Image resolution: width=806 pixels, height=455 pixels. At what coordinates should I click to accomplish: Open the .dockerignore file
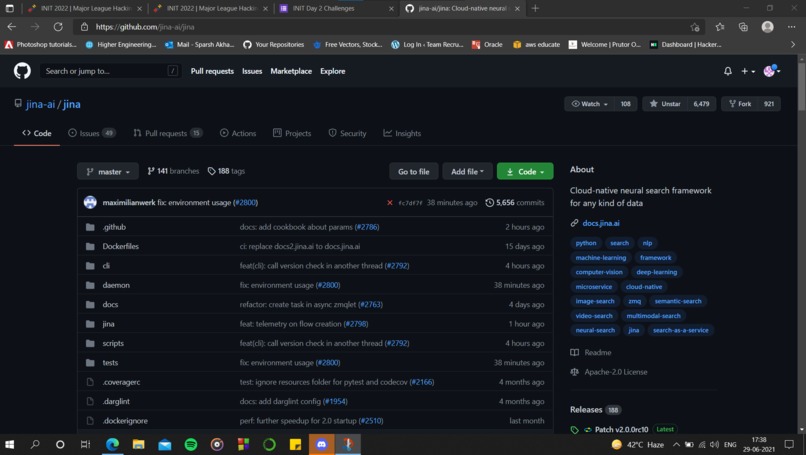125,421
